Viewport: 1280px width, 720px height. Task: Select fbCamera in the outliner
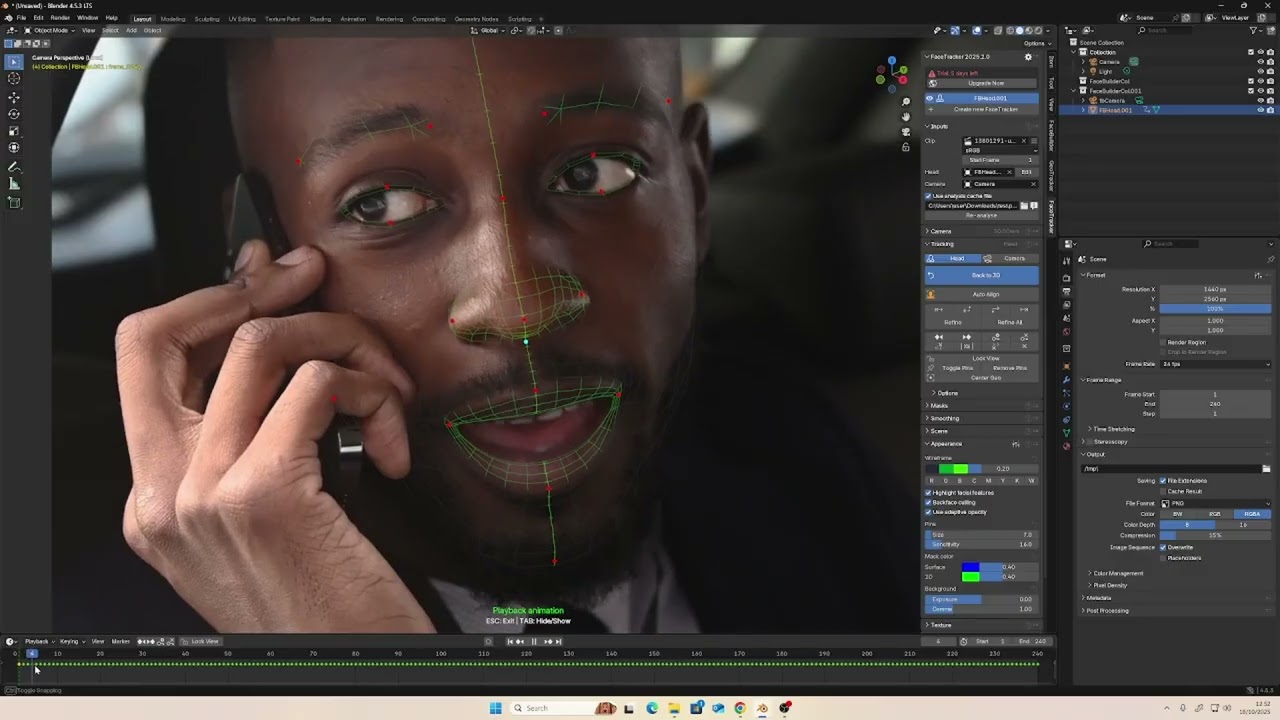(x=1113, y=100)
